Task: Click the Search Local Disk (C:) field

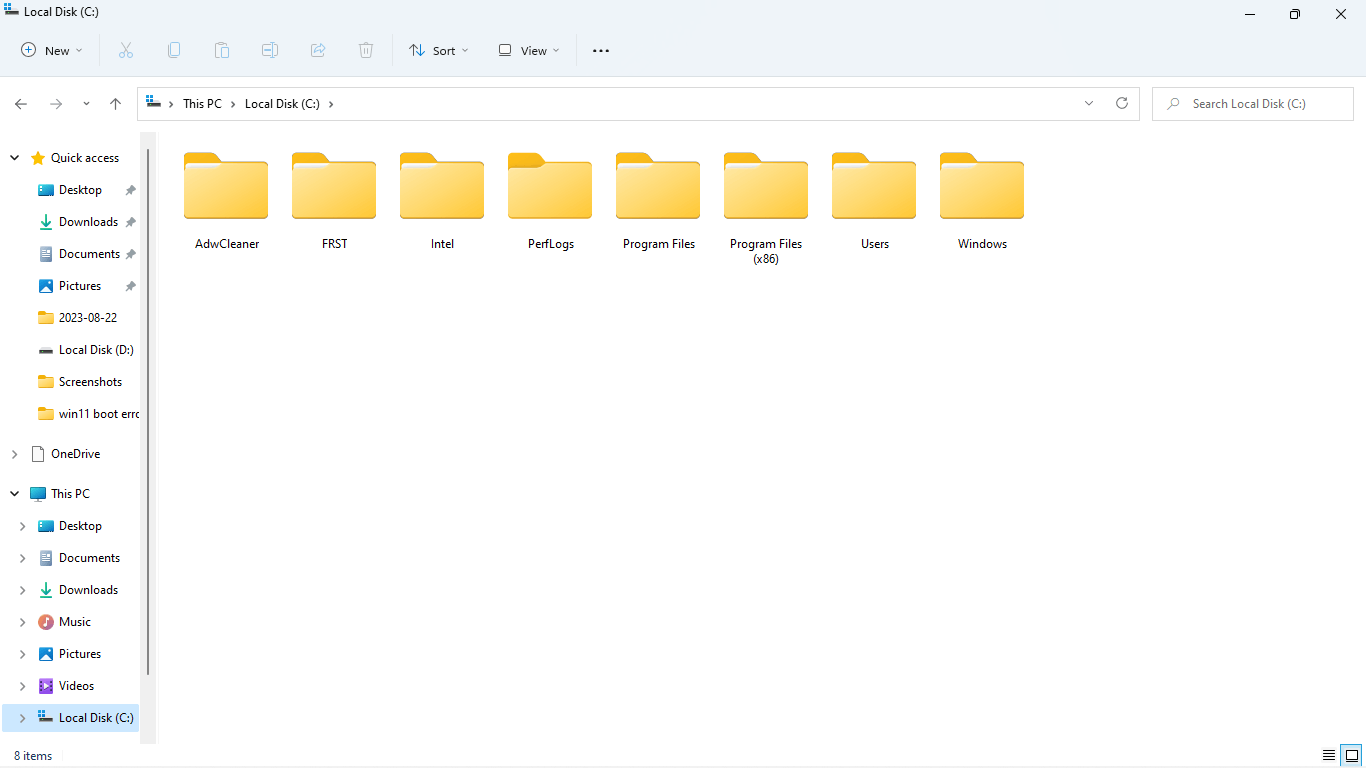Action: (x=1255, y=104)
